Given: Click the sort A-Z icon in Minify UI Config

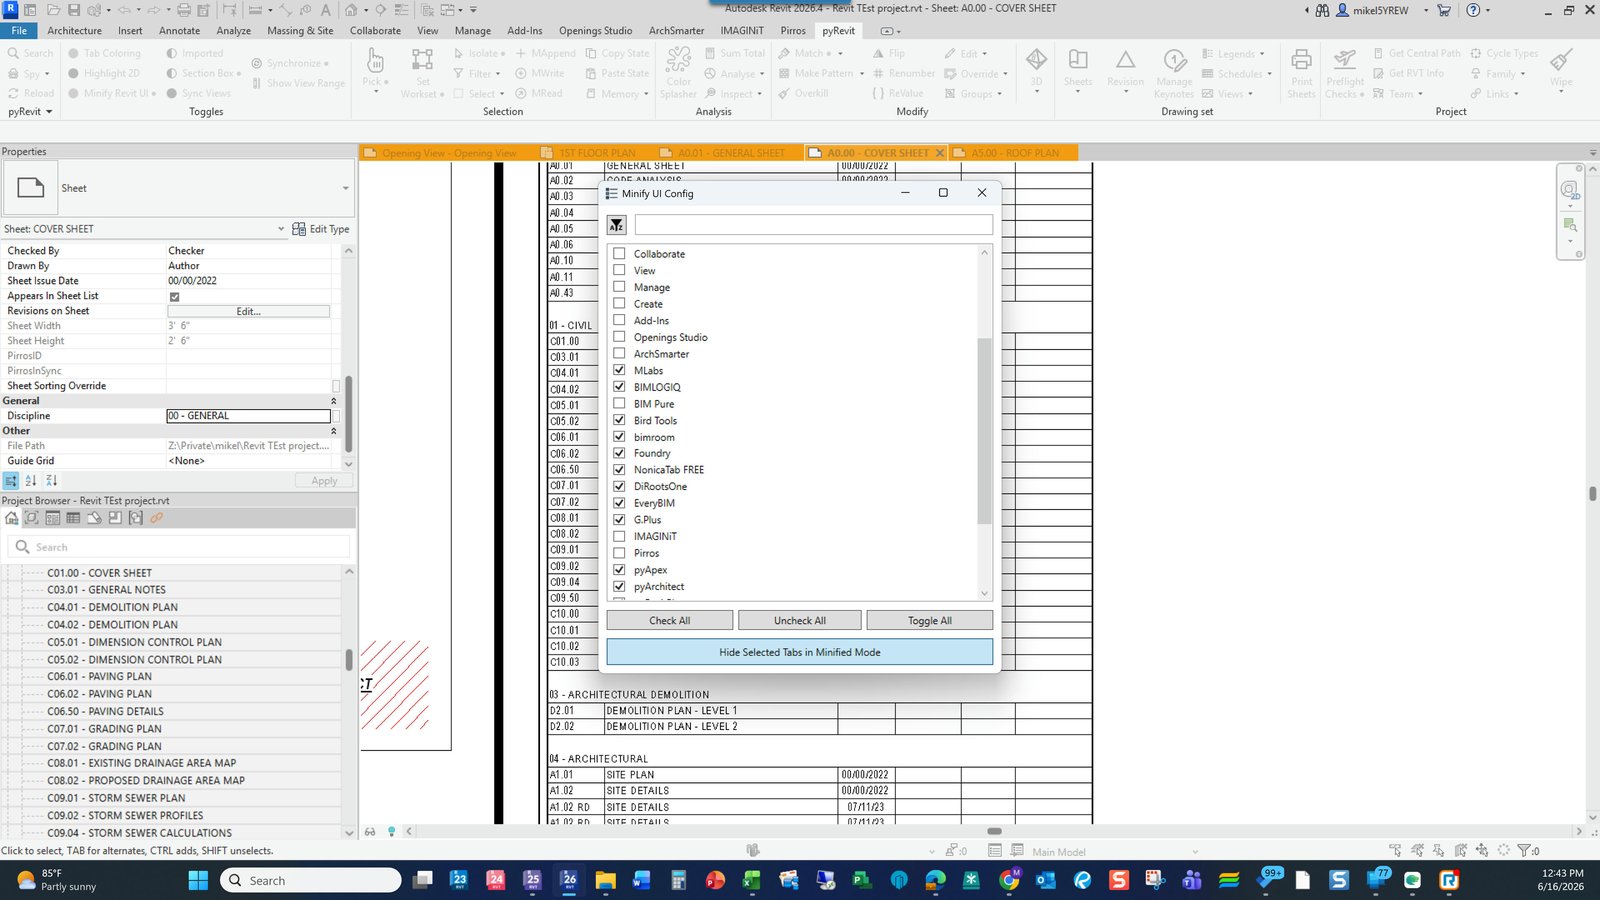Looking at the screenshot, I should 616,225.
